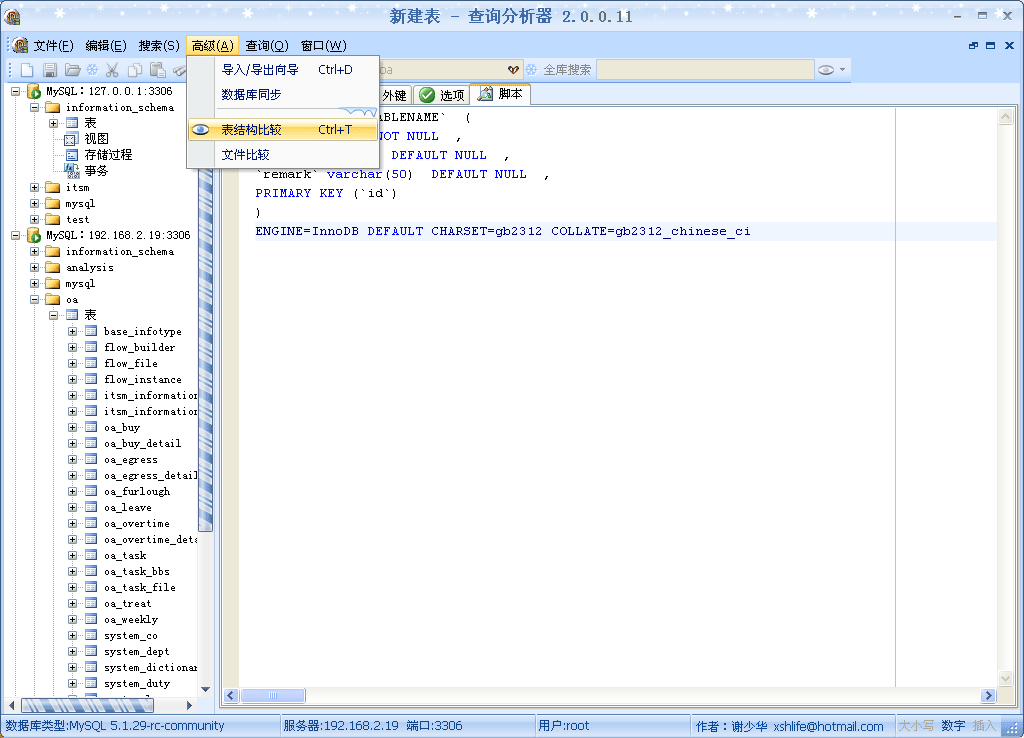Image resolution: width=1024 pixels, height=738 pixels.
Task: Choose 表结构比较 from the menu
Action: pos(283,130)
